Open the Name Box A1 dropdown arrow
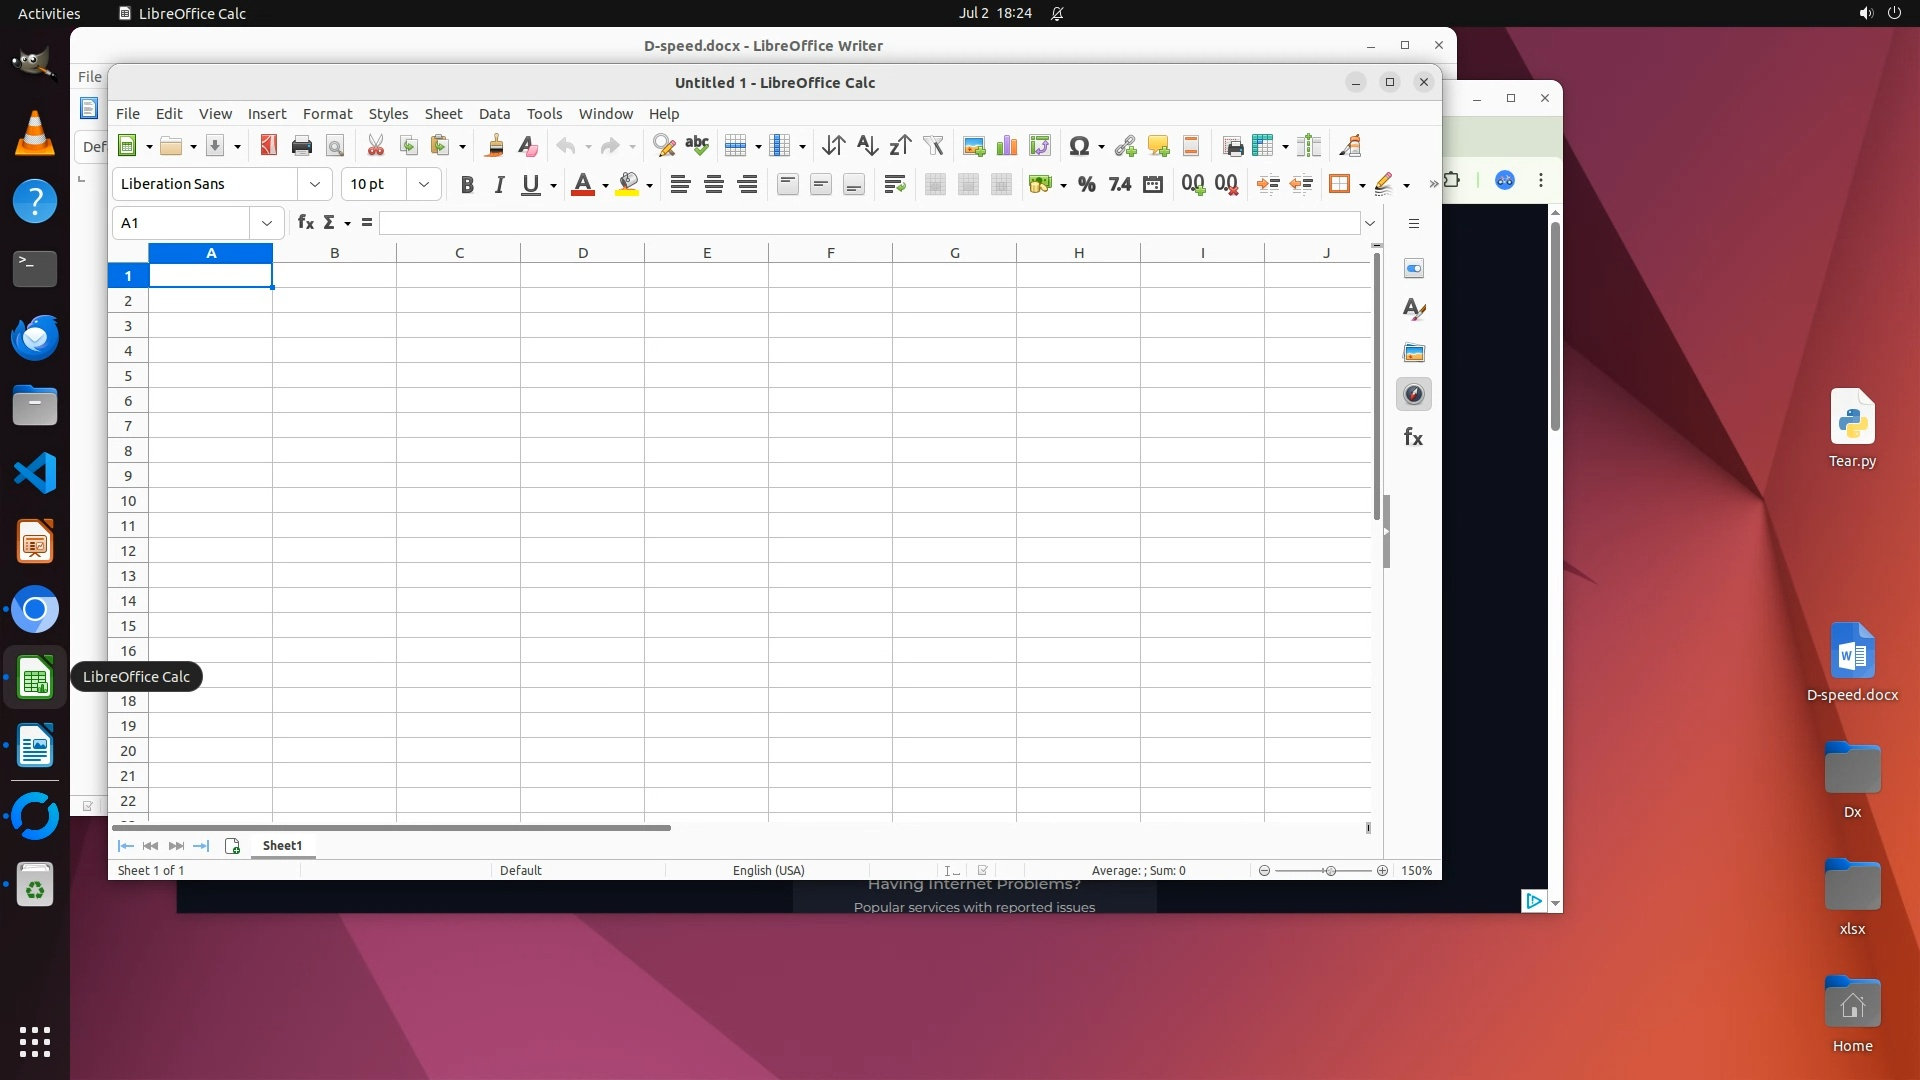This screenshot has width=1920, height=1080. (266, 222)
